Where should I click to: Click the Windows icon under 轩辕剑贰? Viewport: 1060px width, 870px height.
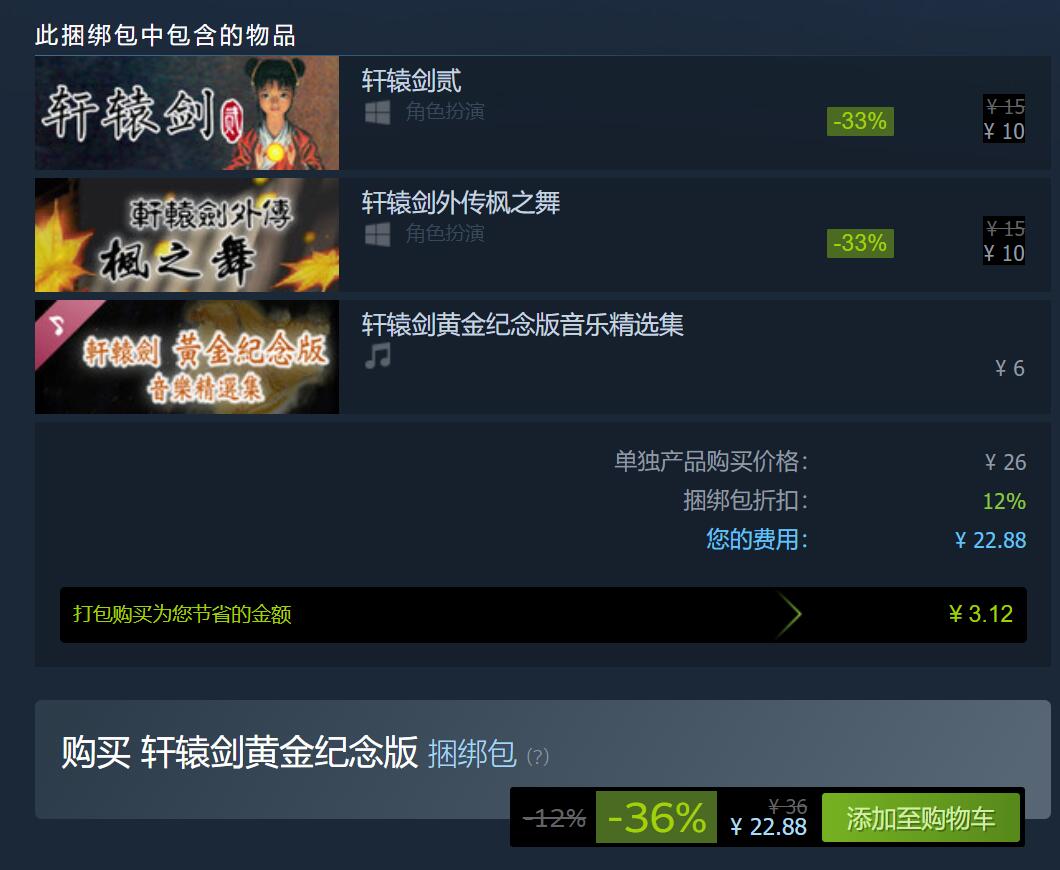[x=377, y=112]
